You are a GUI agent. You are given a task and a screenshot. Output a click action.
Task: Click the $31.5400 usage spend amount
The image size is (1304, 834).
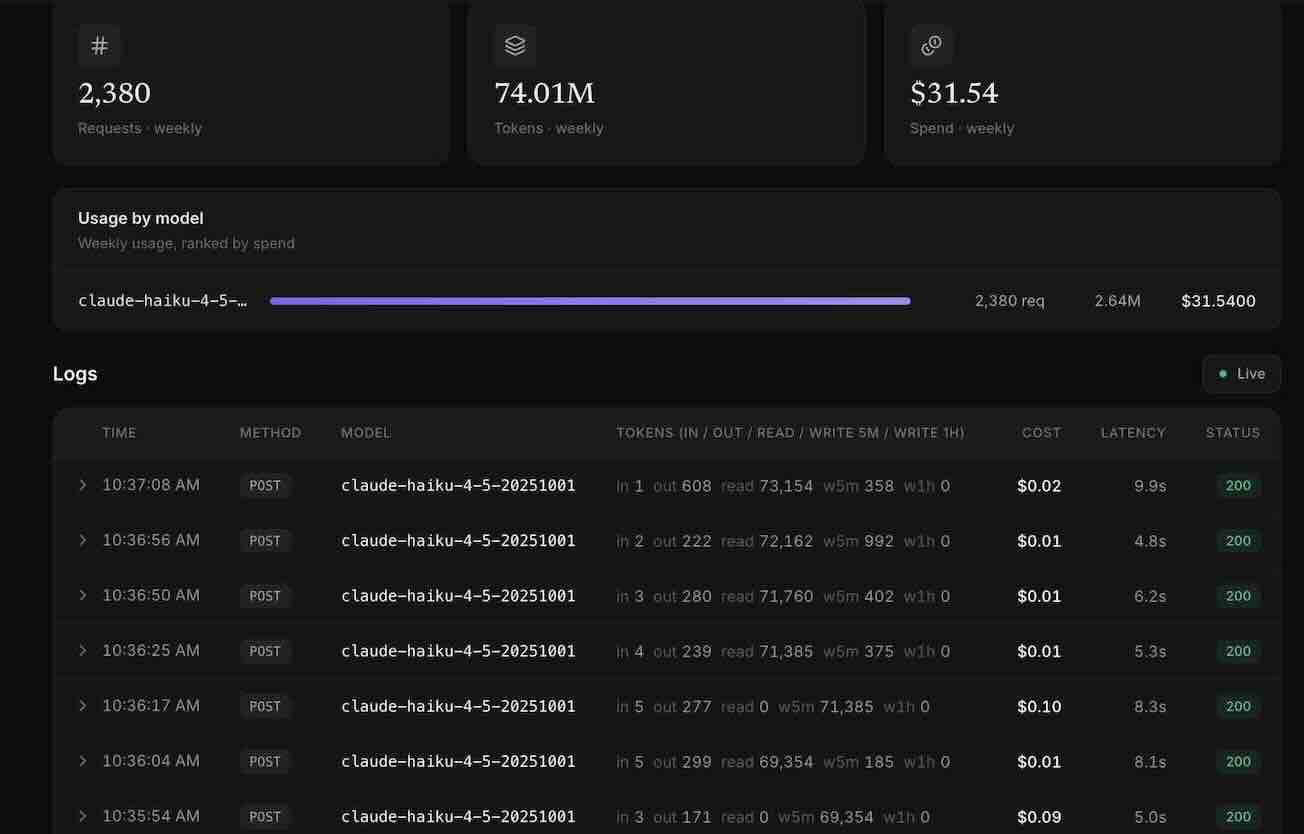tap(1218, 301)
